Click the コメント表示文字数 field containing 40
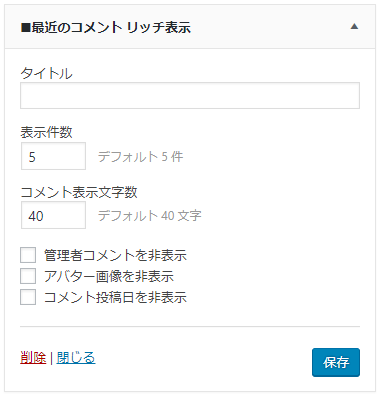Image resolution: width=380 pixels, height=395 pixels. click(x=53, y=215)
